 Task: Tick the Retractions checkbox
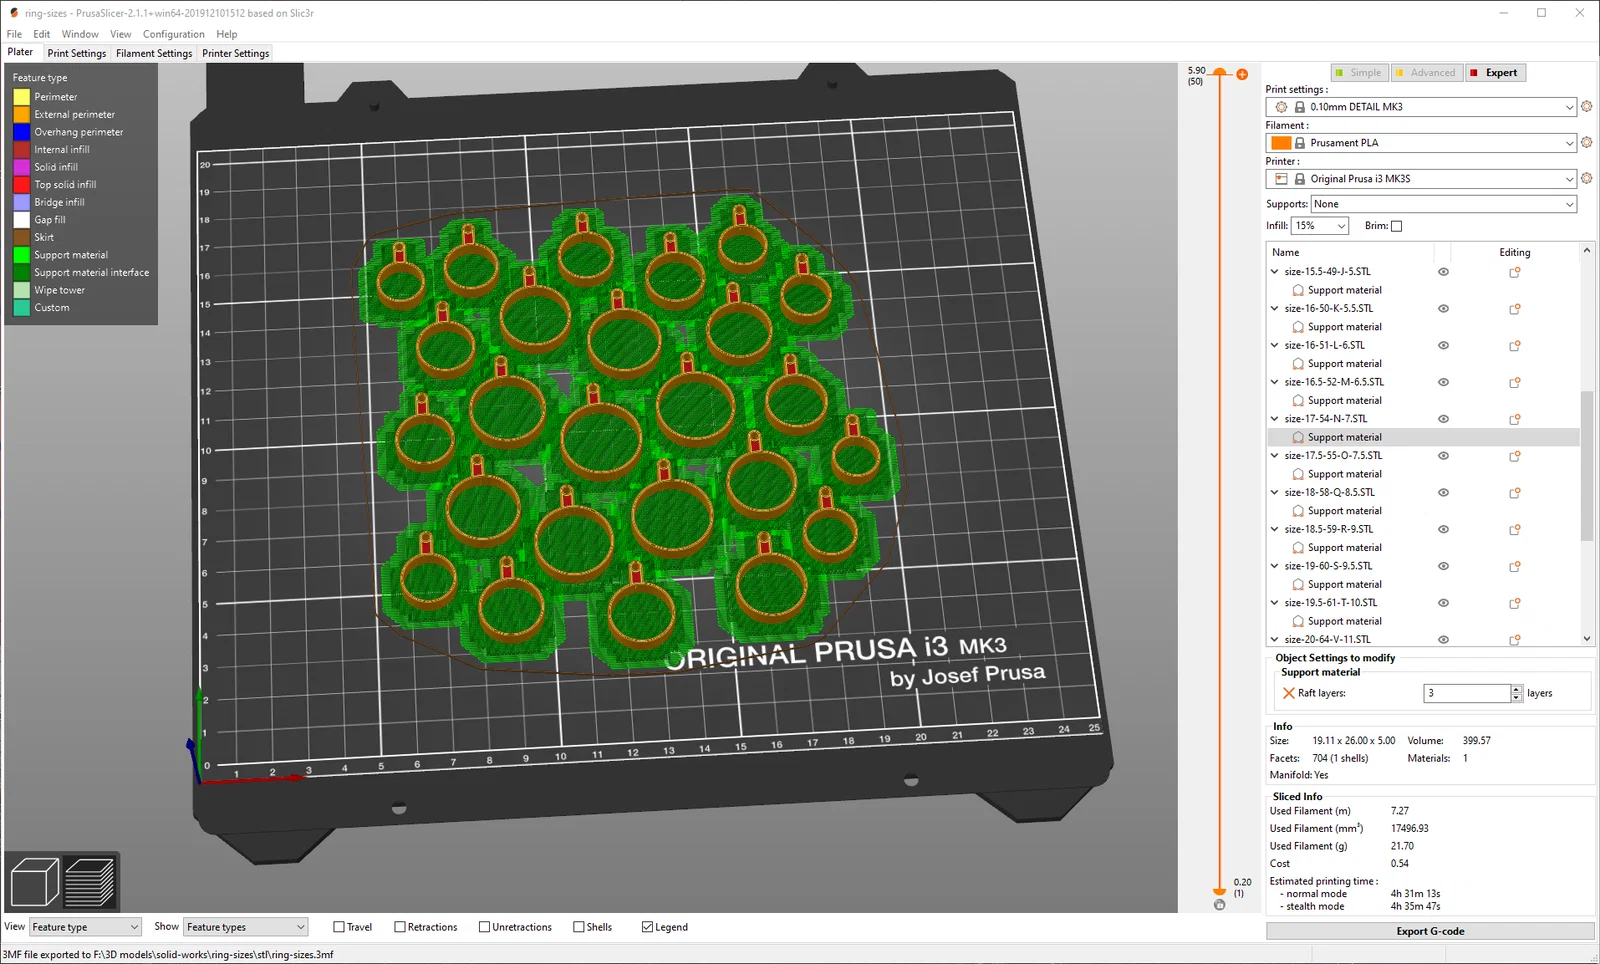[x=400, y=927]
